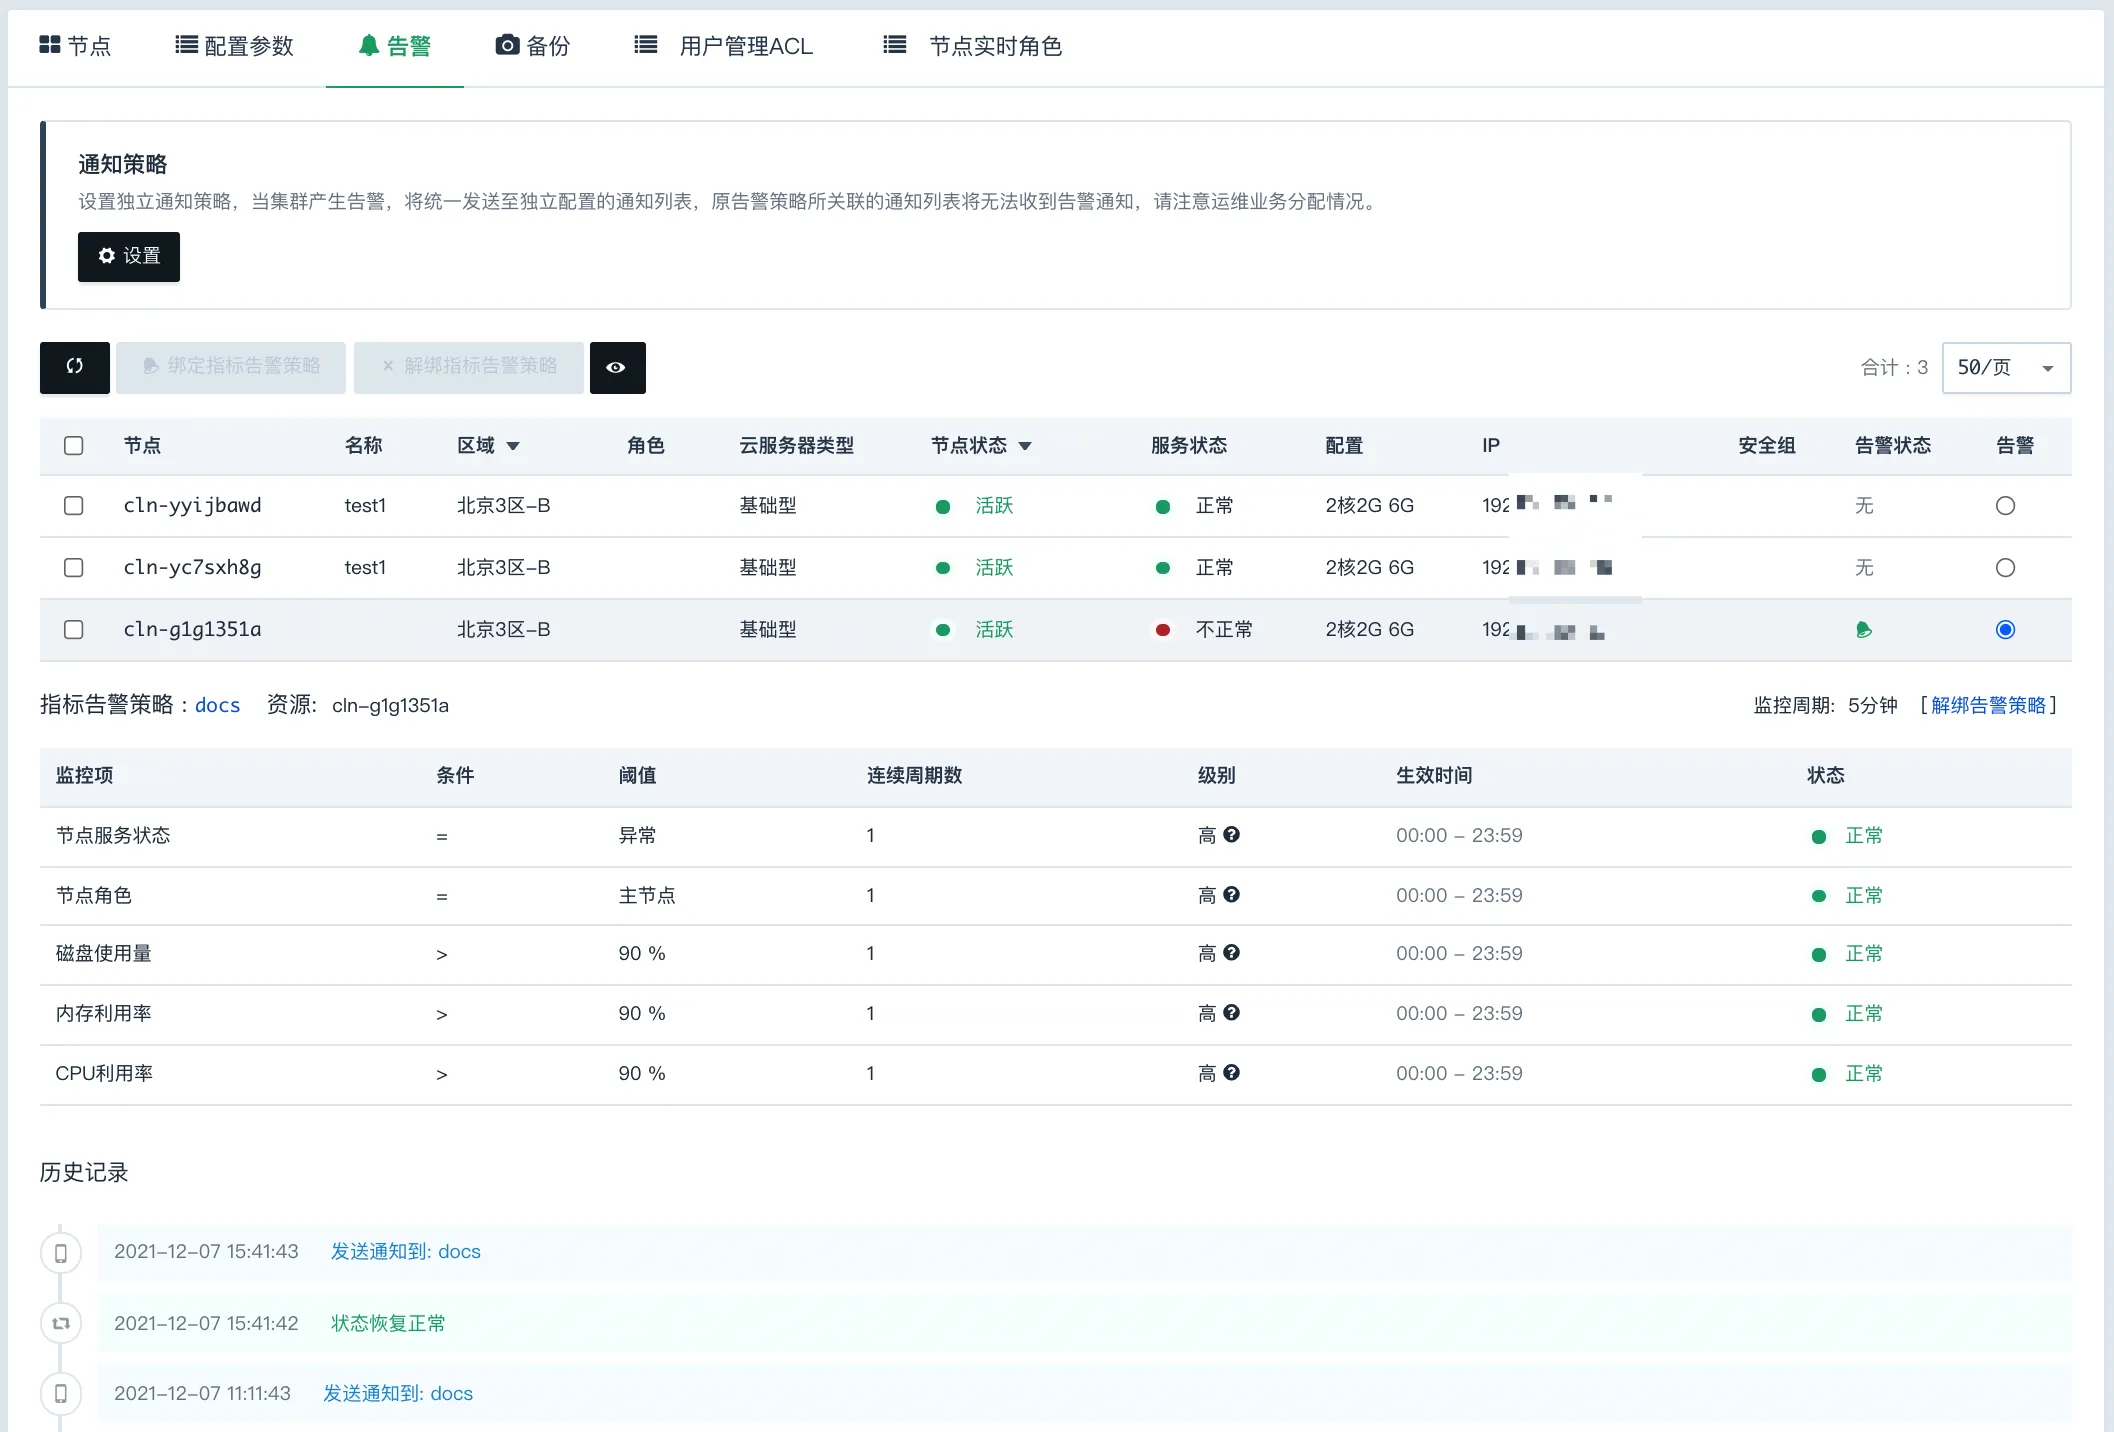Open the docs alarm policy link

(217, 705)
